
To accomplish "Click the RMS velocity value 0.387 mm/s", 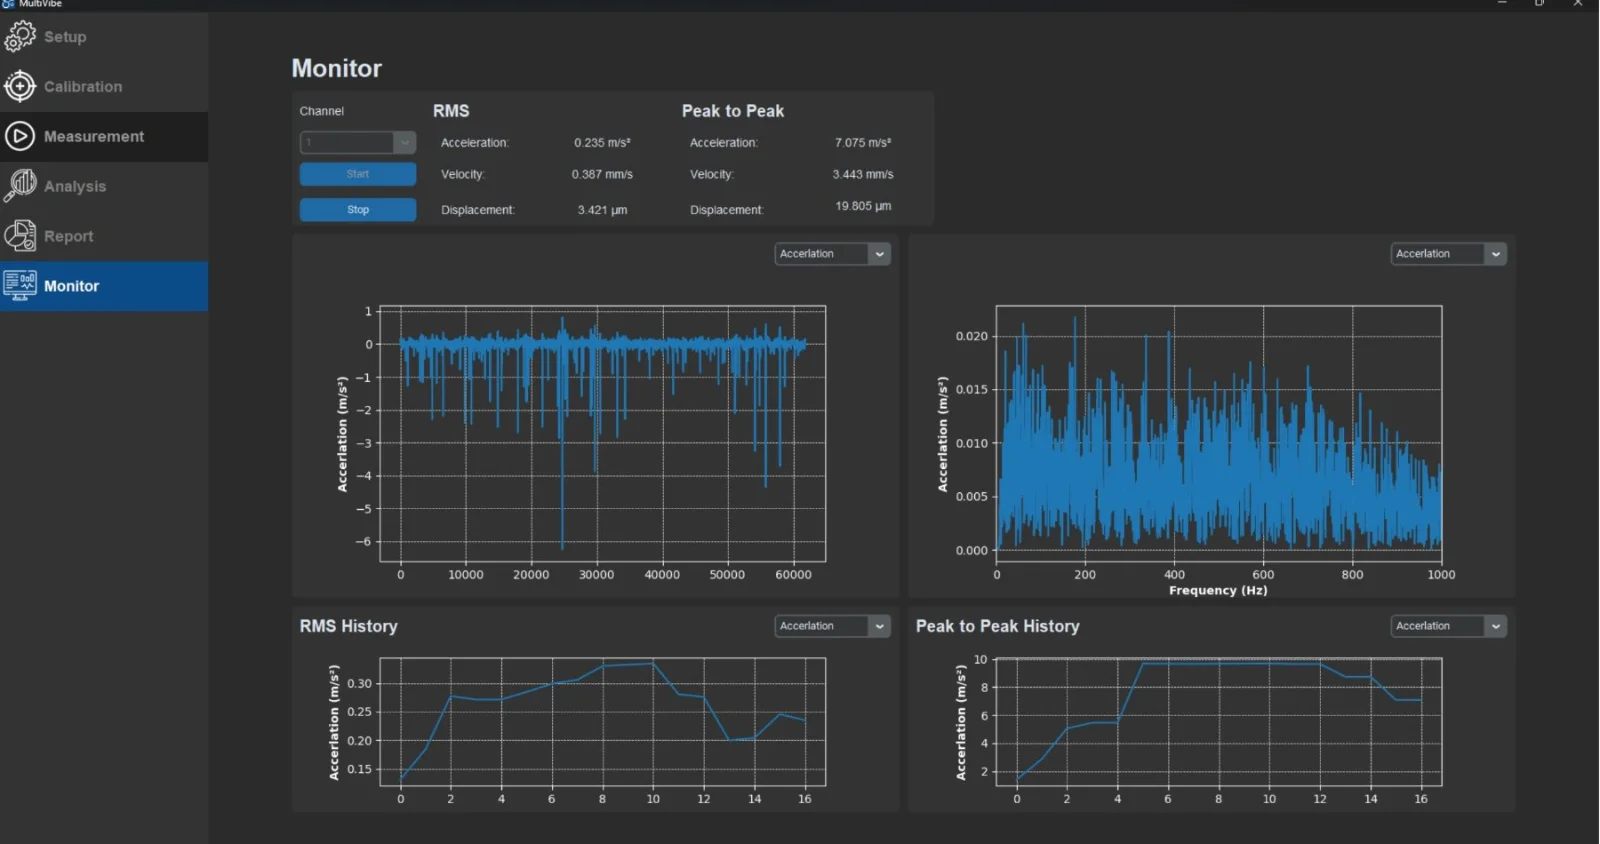I will click(602, 174).
